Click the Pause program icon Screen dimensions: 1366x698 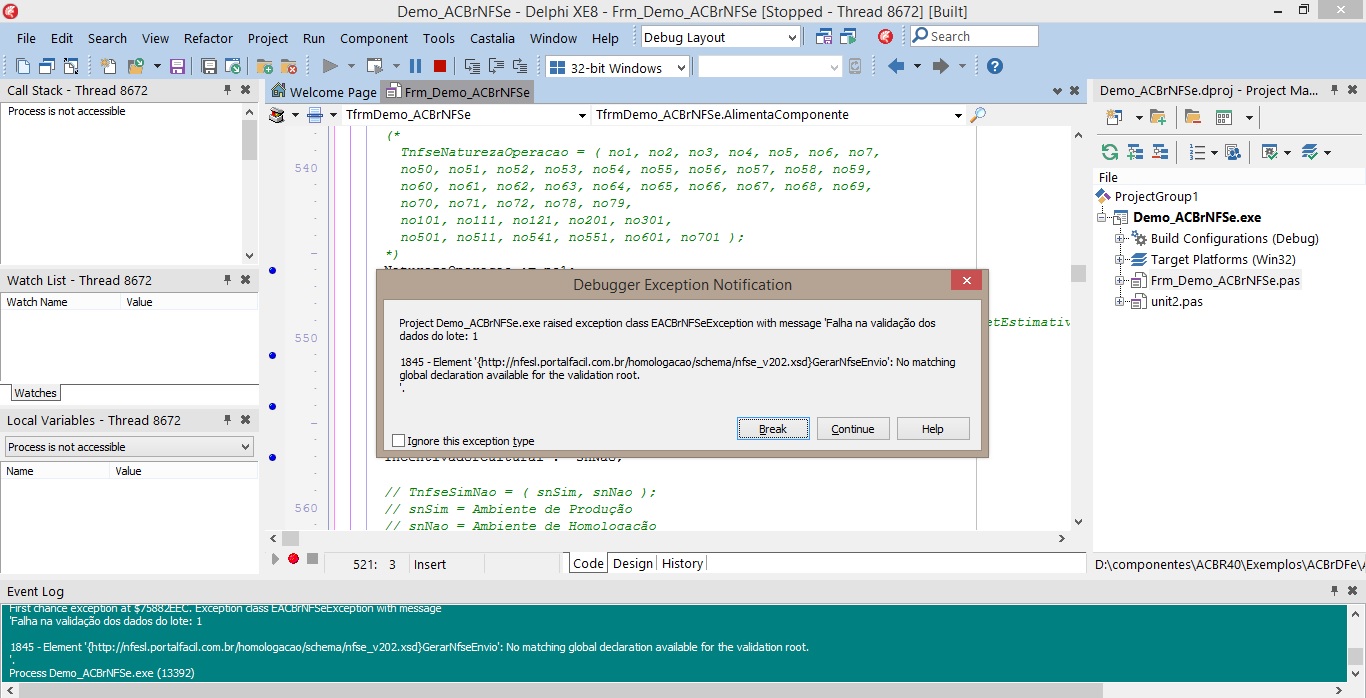[416, 67]
